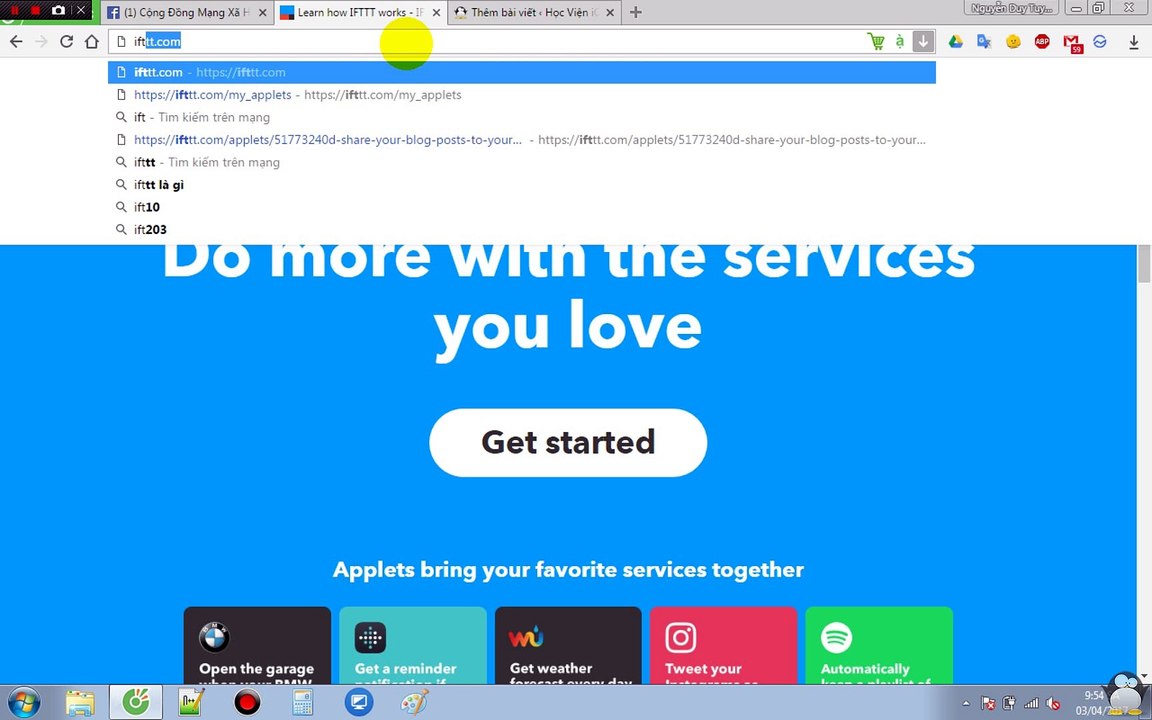The image size is (1152, 720).
Task: Open the browser home page
Action: [91, 42]
